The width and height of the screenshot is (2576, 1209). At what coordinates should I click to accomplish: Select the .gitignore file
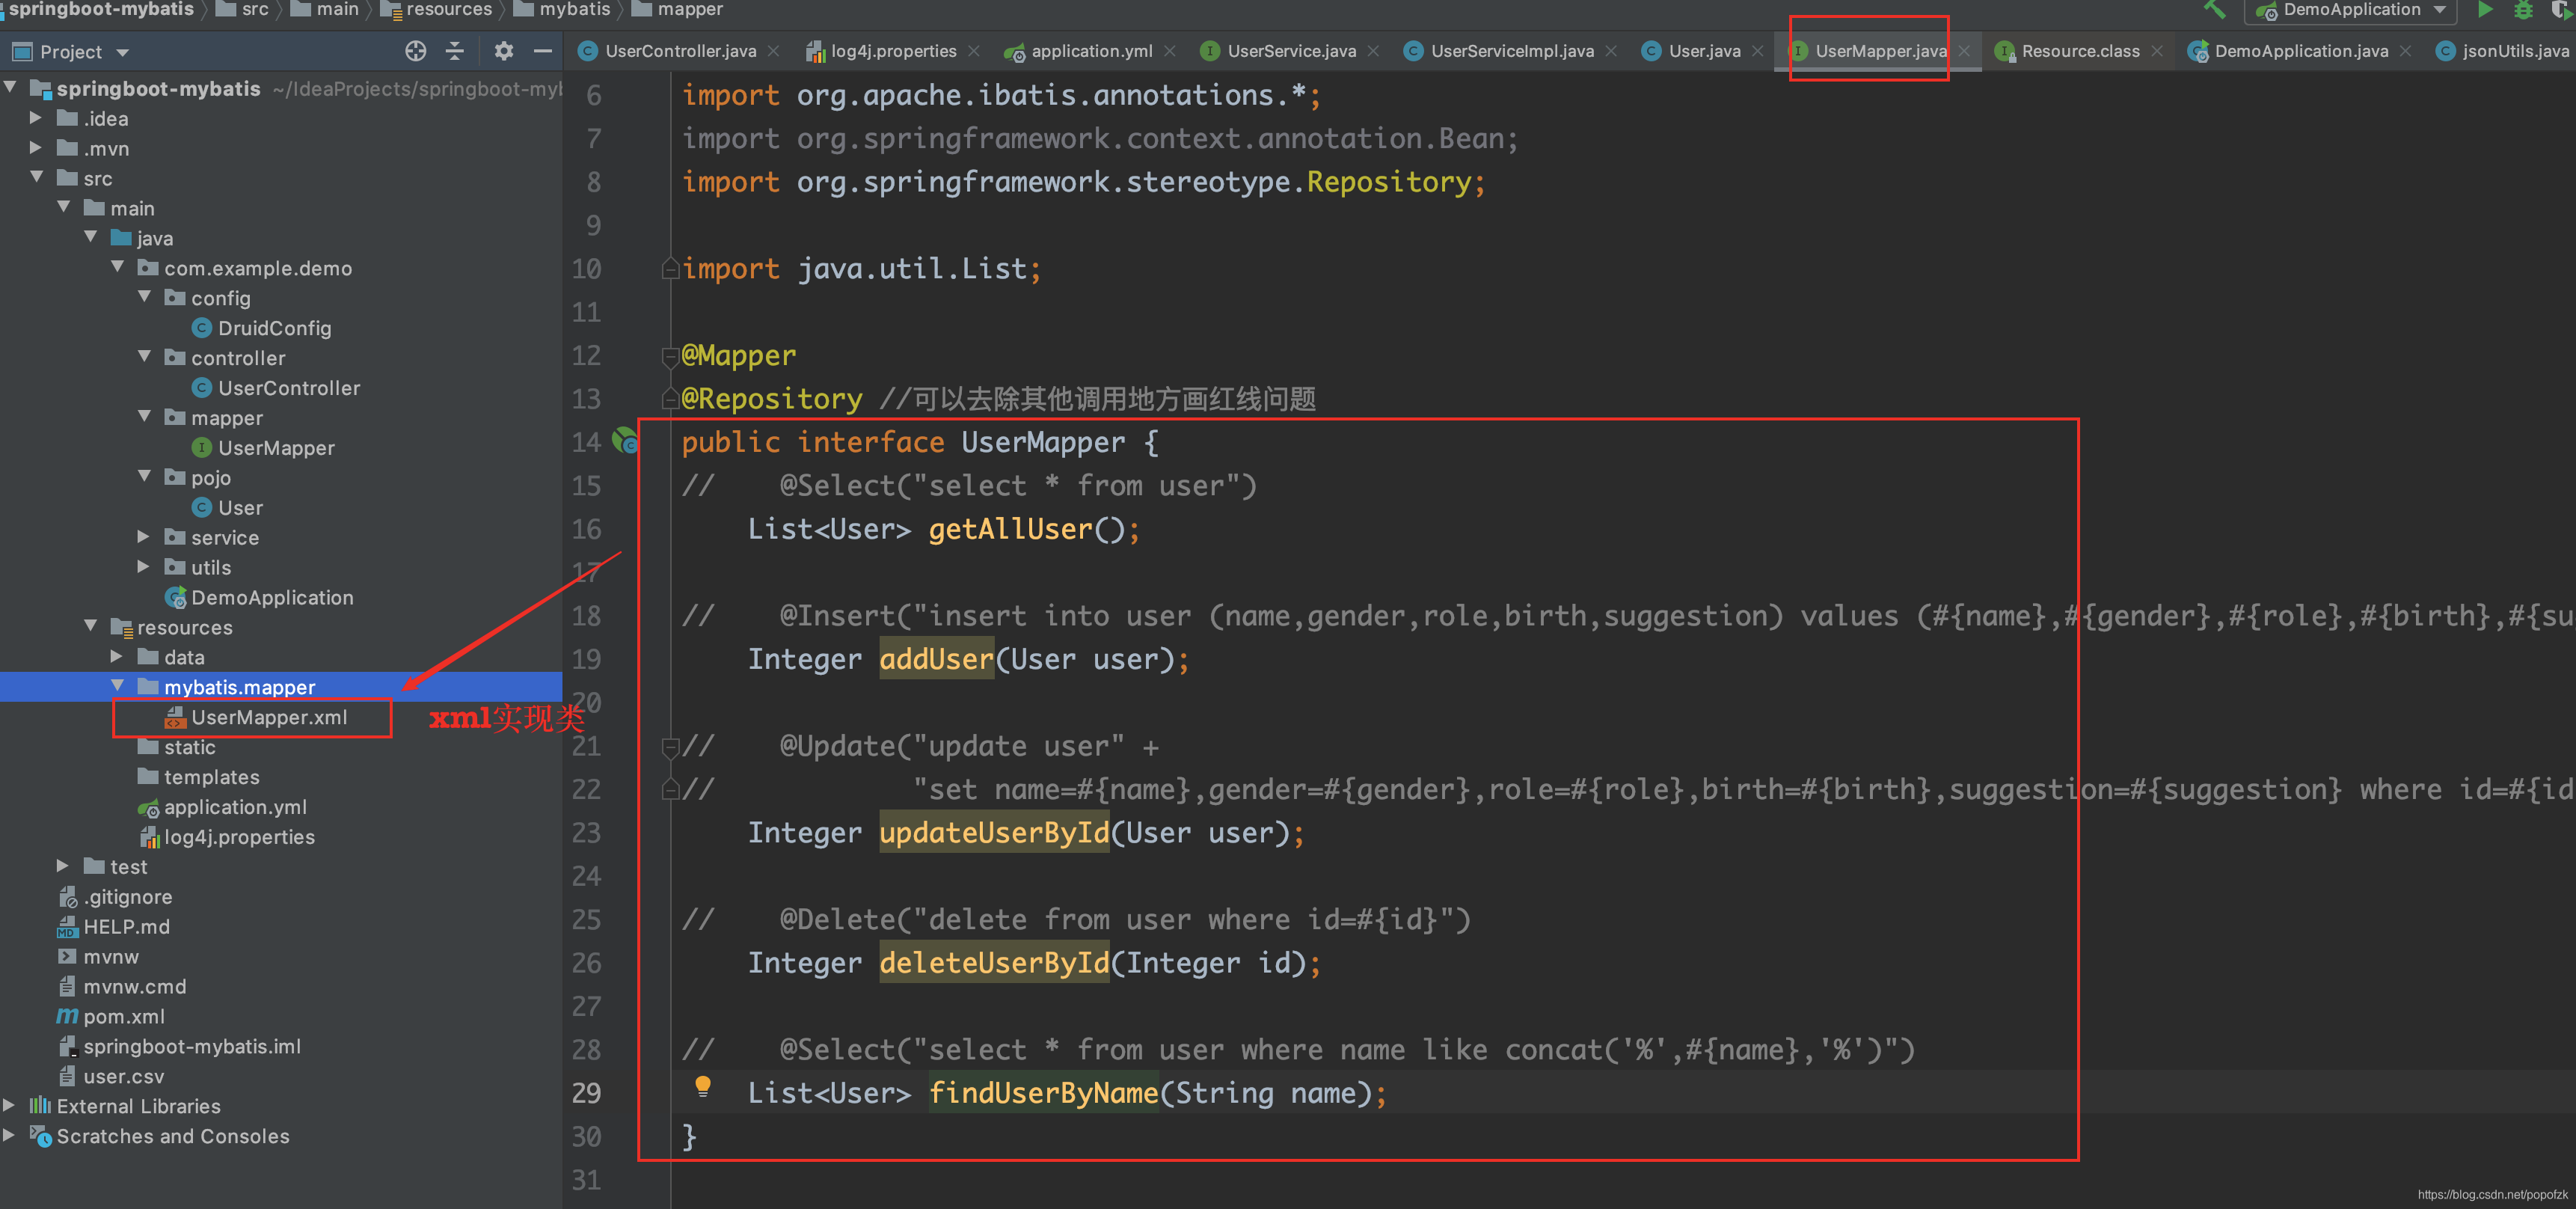click(x=127, y=897)
